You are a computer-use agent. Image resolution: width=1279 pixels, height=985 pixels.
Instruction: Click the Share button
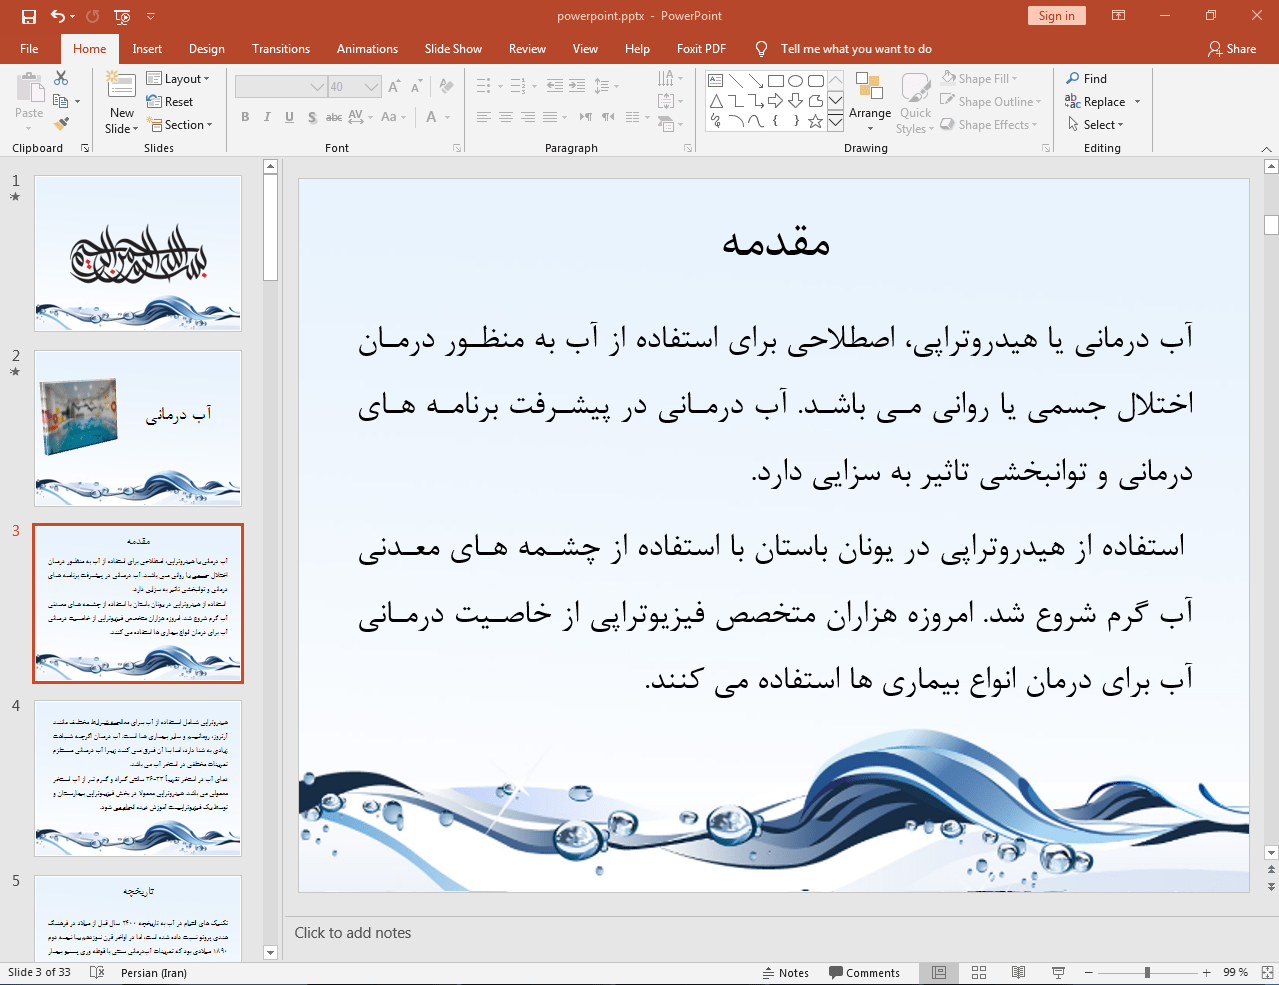(1231, 49)
